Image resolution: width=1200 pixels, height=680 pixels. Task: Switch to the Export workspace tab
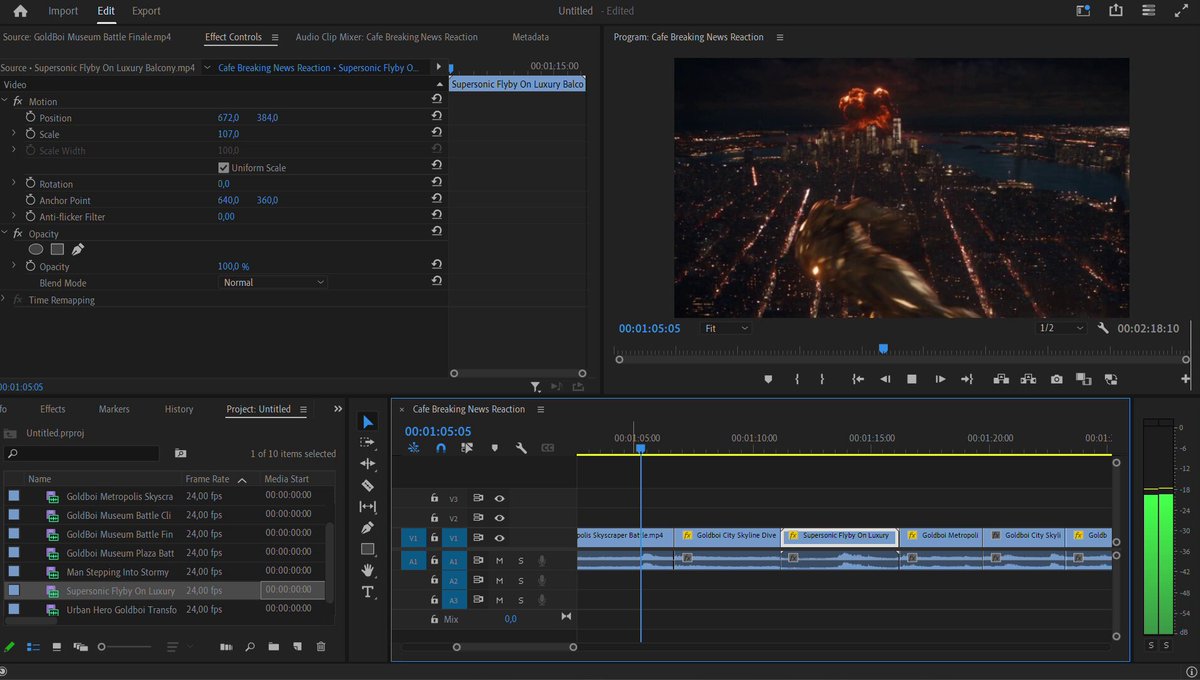pos(146,11)
